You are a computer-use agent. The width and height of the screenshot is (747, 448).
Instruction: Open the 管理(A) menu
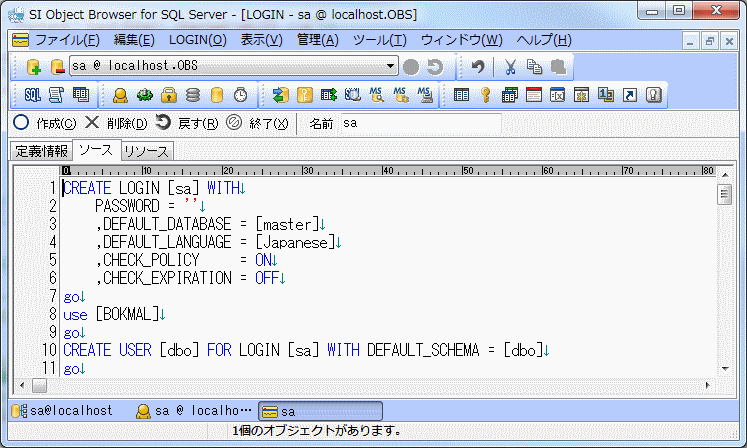[317, 40]
